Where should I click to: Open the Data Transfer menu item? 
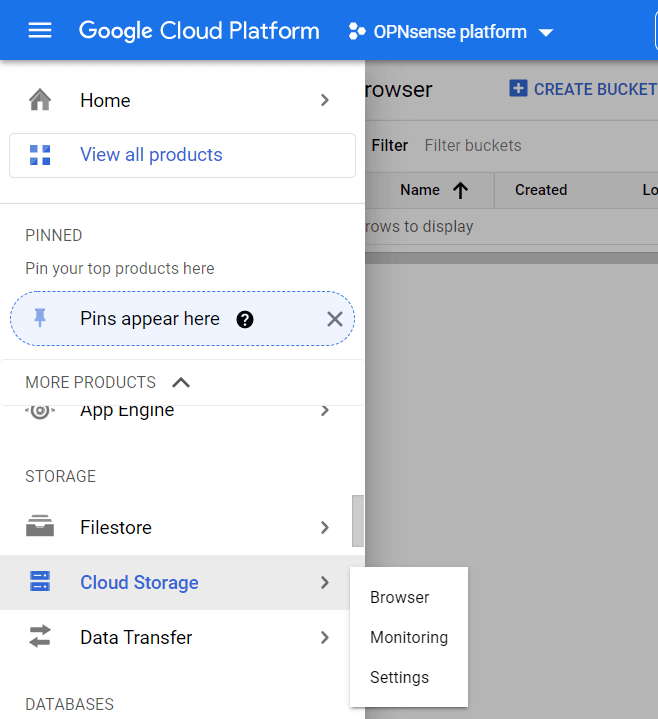point(182,637)
